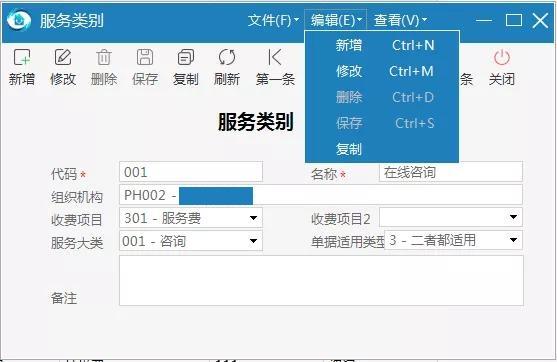The image size is (557, 362).
Task: Expand the 收费项目 dropdown showing 301 - 服务费
Action: (x=253, y=218)
